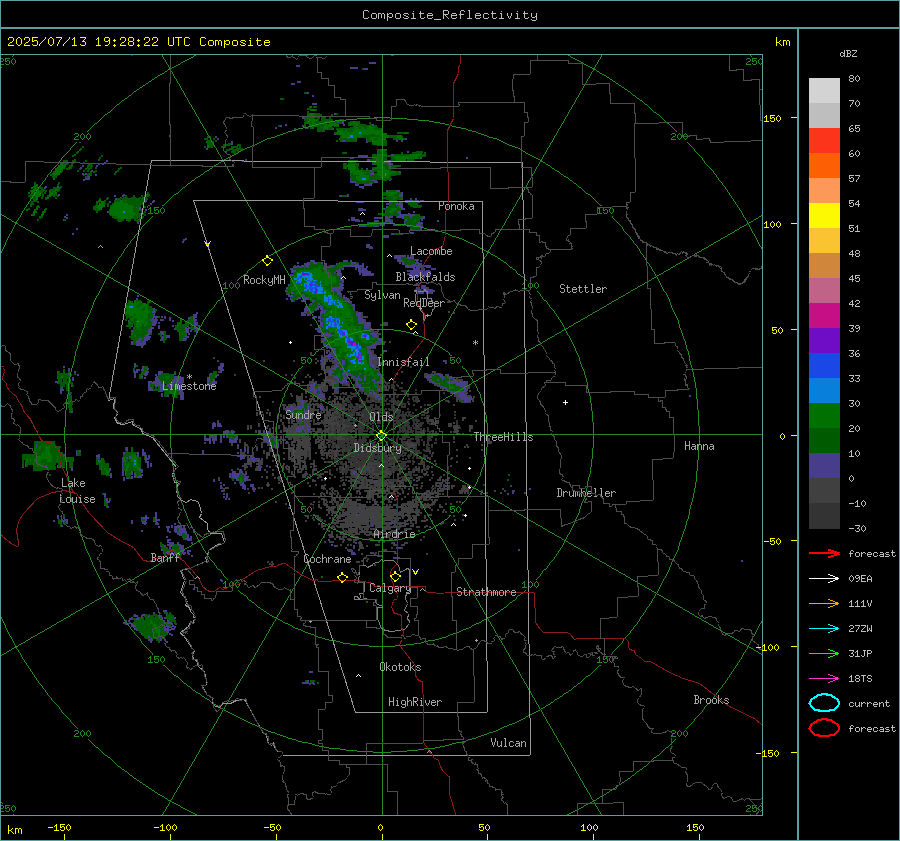Click the yellow 51-54 dBZ legend swatch
The height and width of the screenshot is (841, 900).
click(x=824, y=216)
